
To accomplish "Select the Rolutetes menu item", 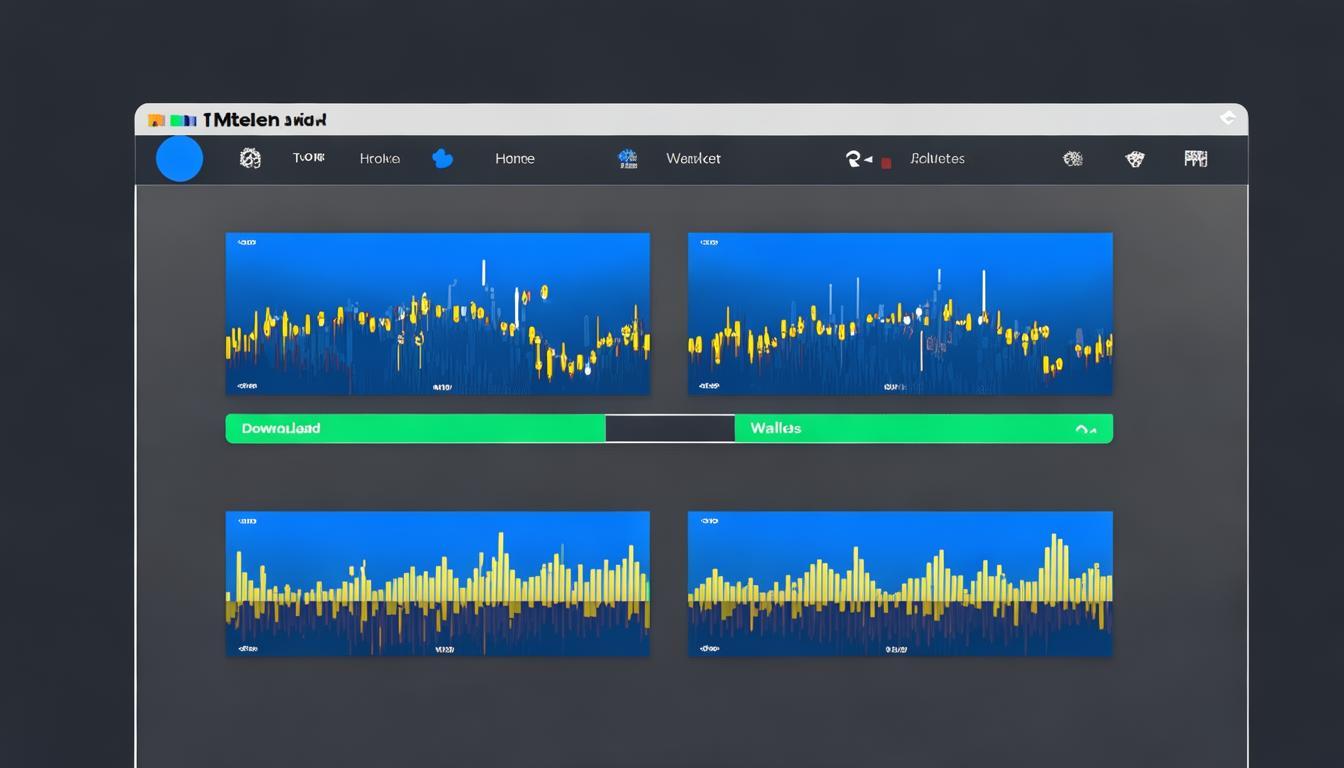I will click(x=938, y=158).
